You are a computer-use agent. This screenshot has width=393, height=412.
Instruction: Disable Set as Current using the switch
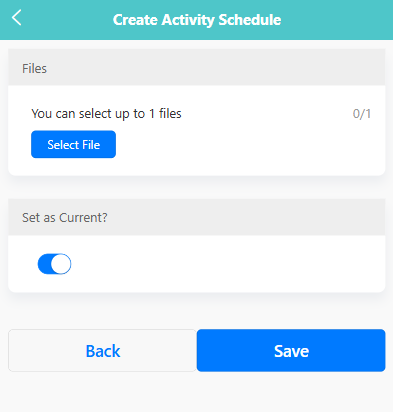click(54, 264)
